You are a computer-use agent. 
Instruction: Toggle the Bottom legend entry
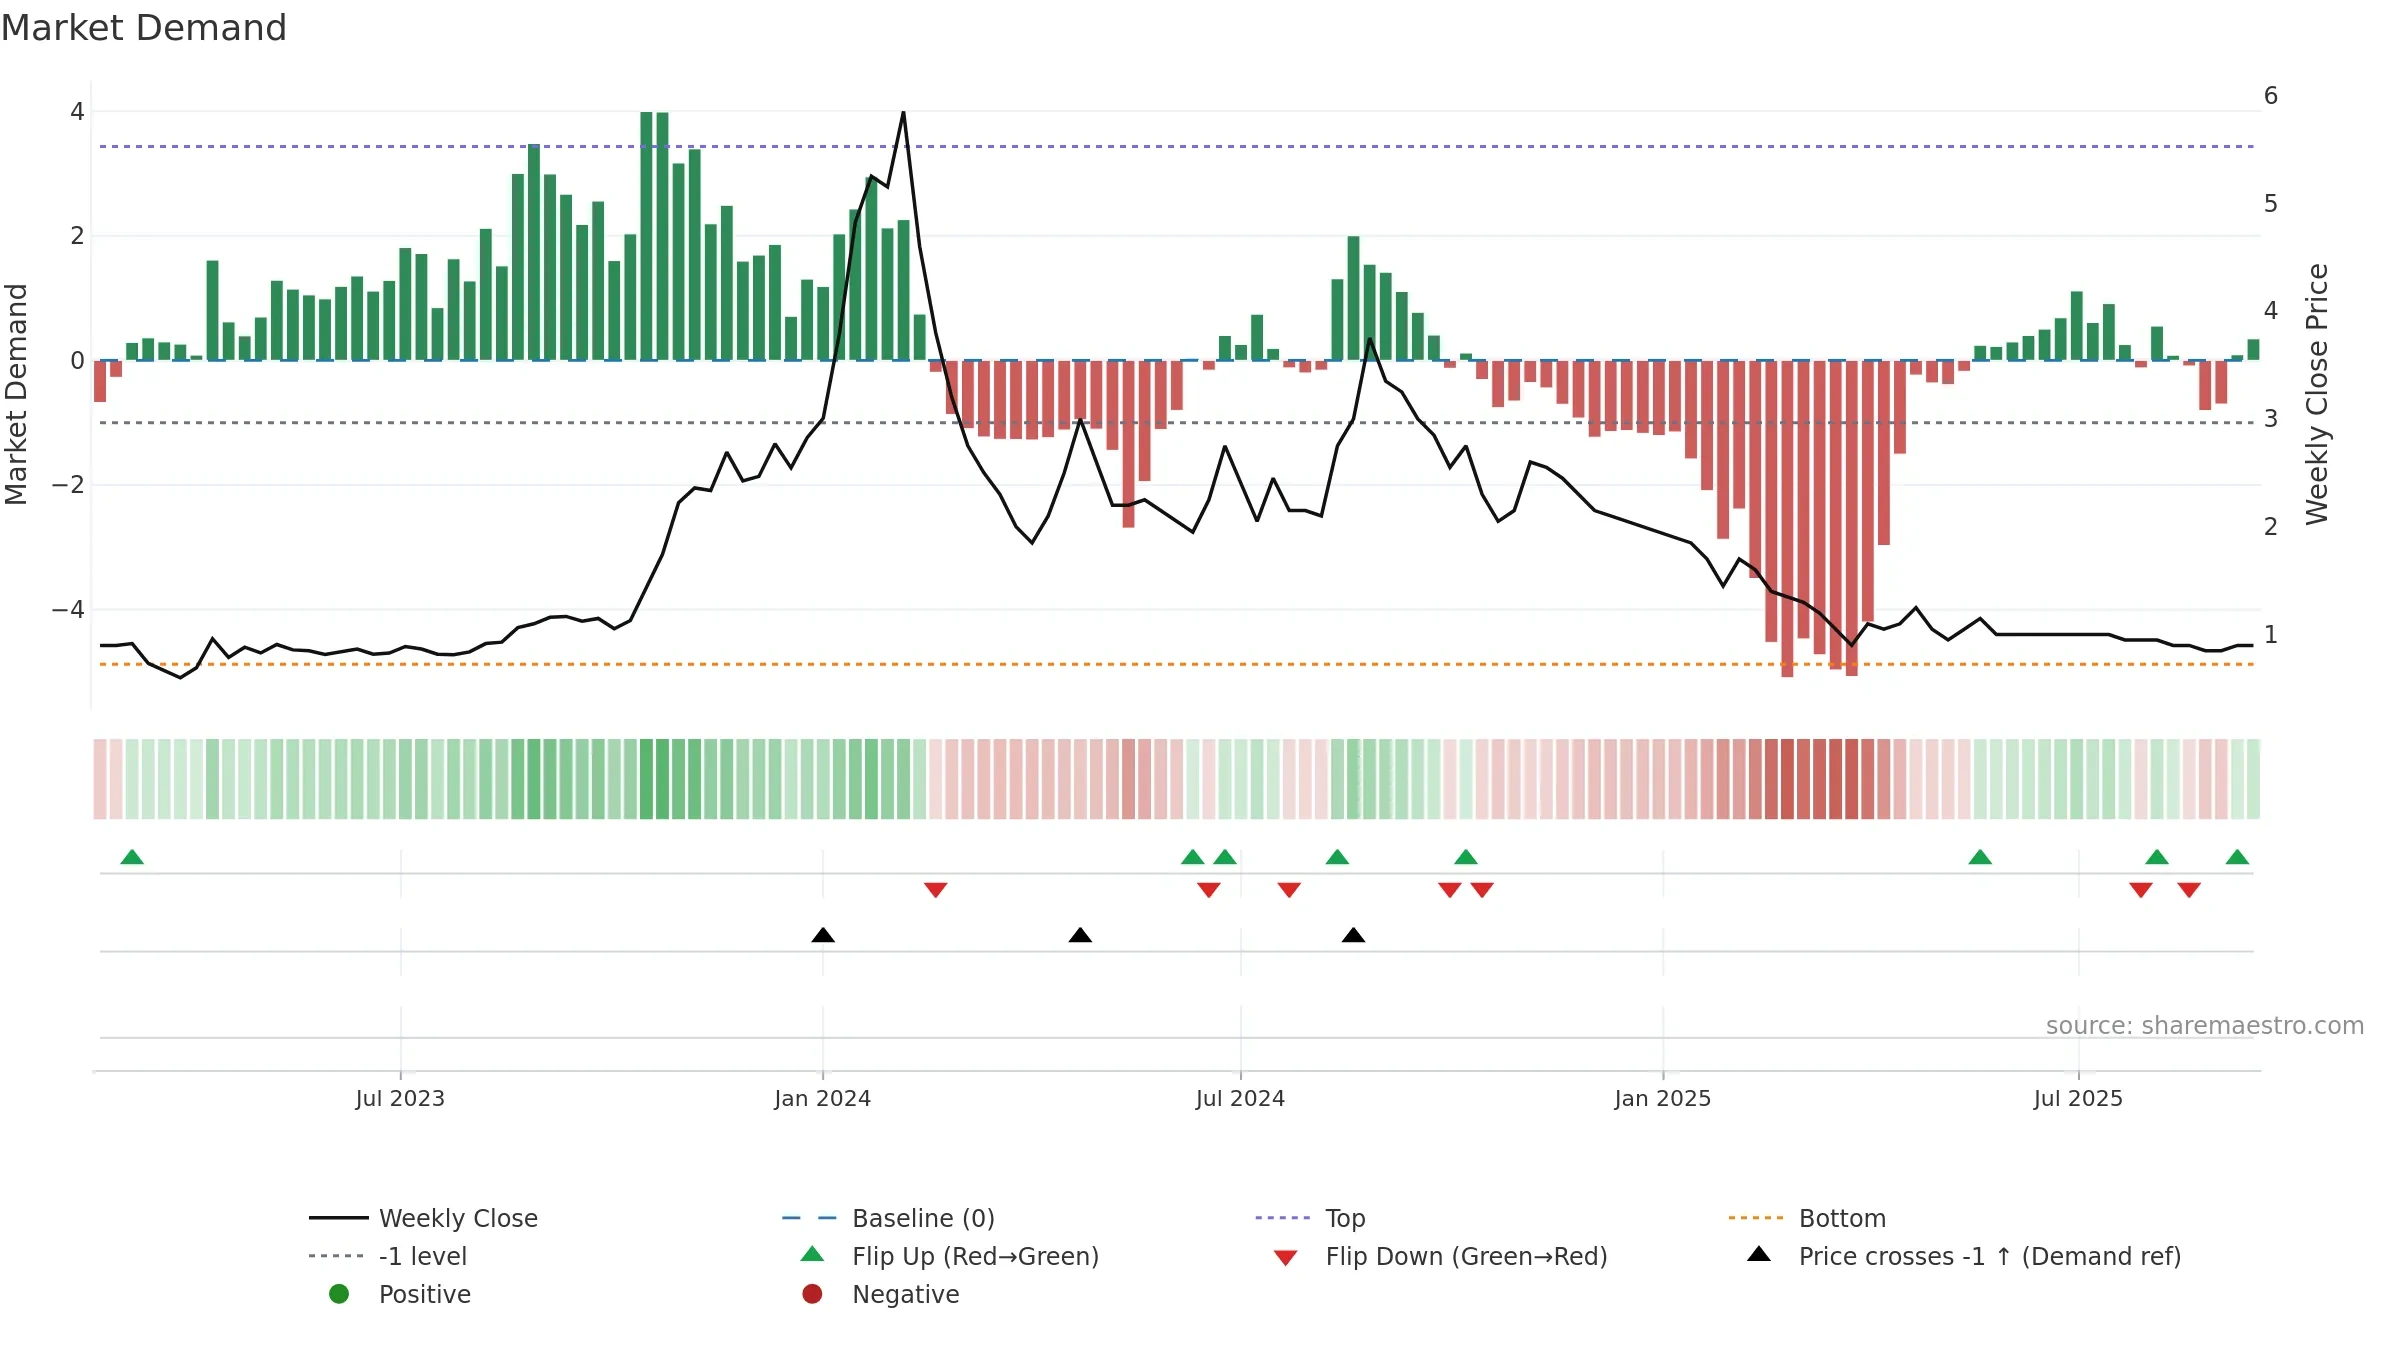(1807, 1218)
